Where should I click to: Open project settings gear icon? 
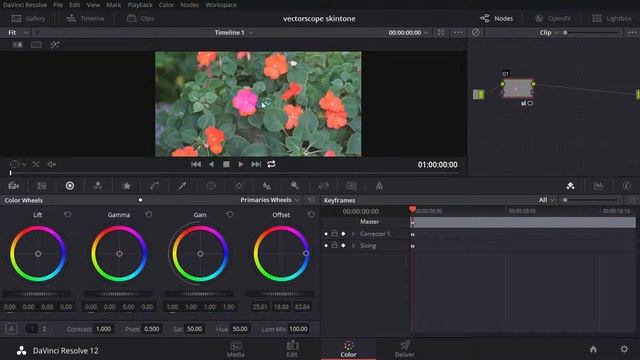[624, 349]
